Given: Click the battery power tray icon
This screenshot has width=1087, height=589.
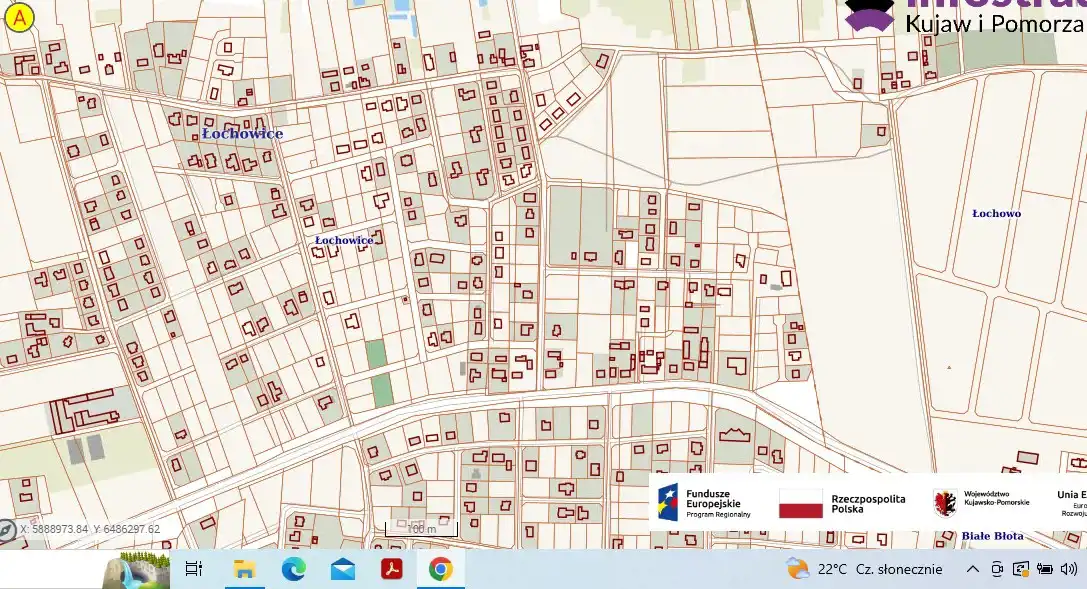Looking at the screenshot, I should coord(1045,569).
